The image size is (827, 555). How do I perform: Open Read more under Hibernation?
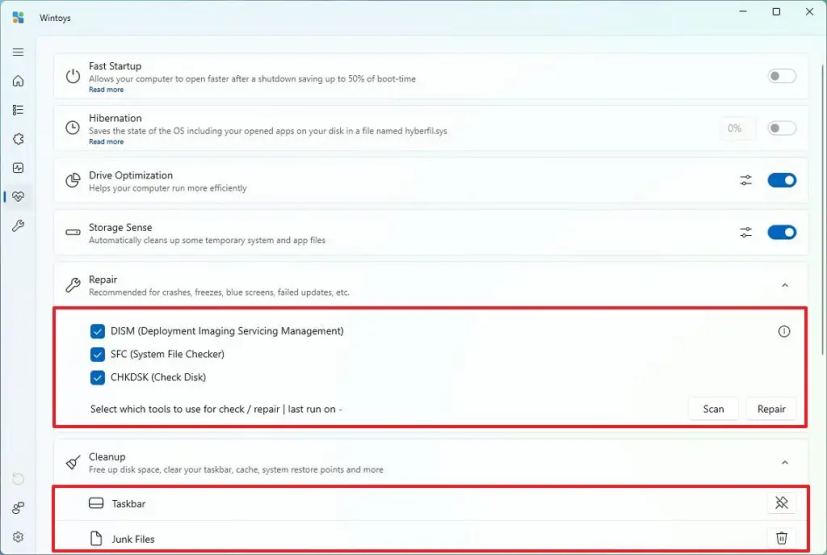click(x=106, y=142)
